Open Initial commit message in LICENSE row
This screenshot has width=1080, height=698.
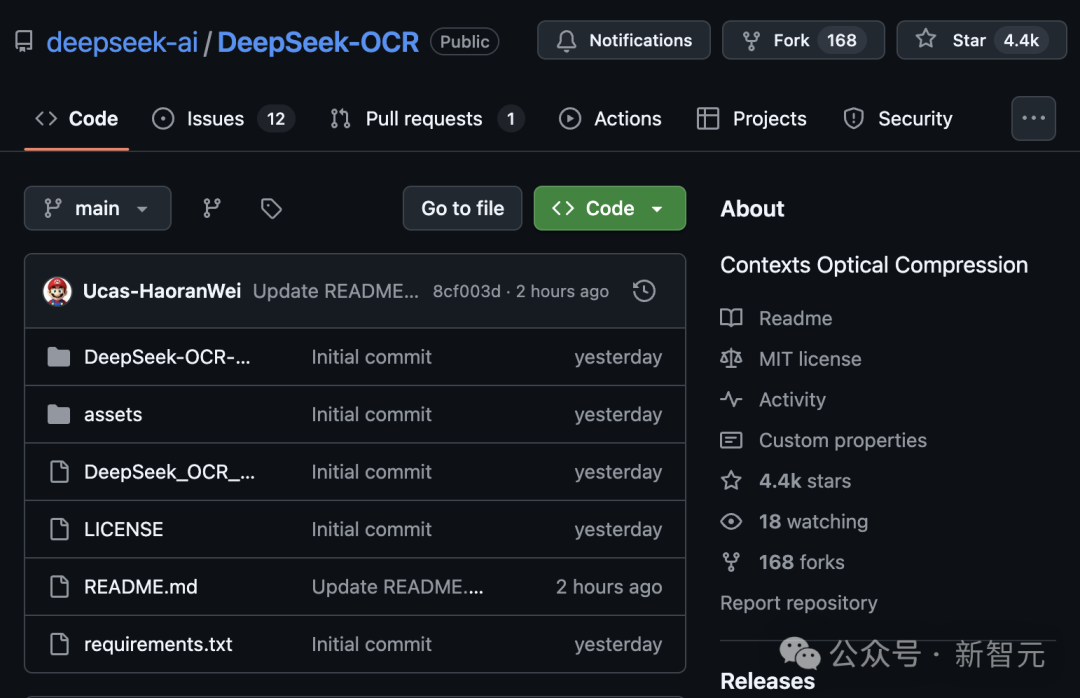(x=371, y=529)
